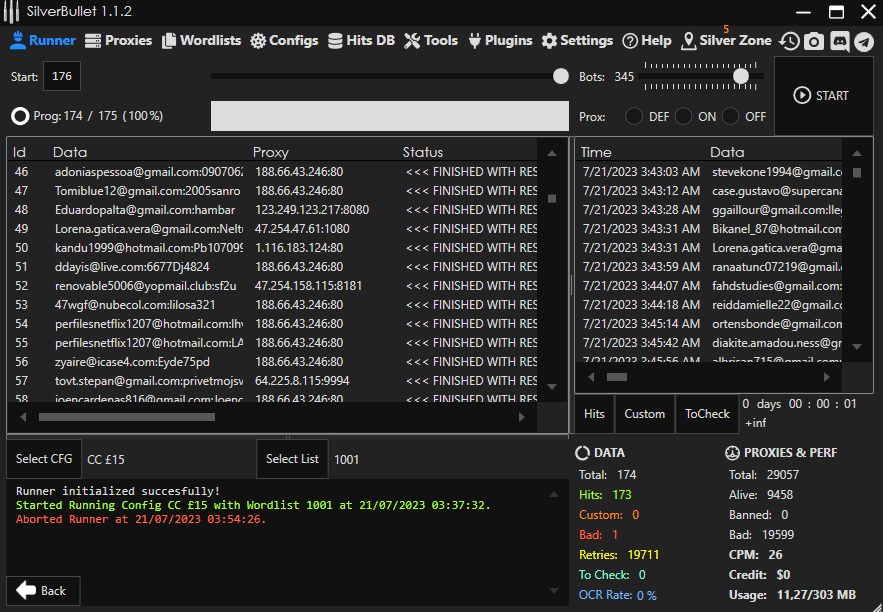The image size is (883, 612).
Task: Click the log panel scroll down arrow
Action: (554, 591)
